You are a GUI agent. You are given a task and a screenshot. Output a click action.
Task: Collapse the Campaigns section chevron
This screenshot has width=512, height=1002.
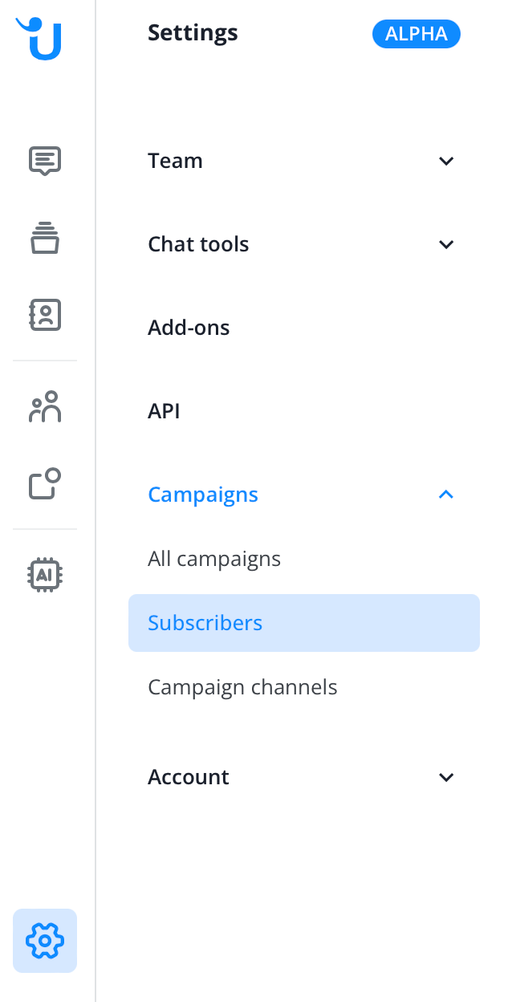tap(446, 494)
